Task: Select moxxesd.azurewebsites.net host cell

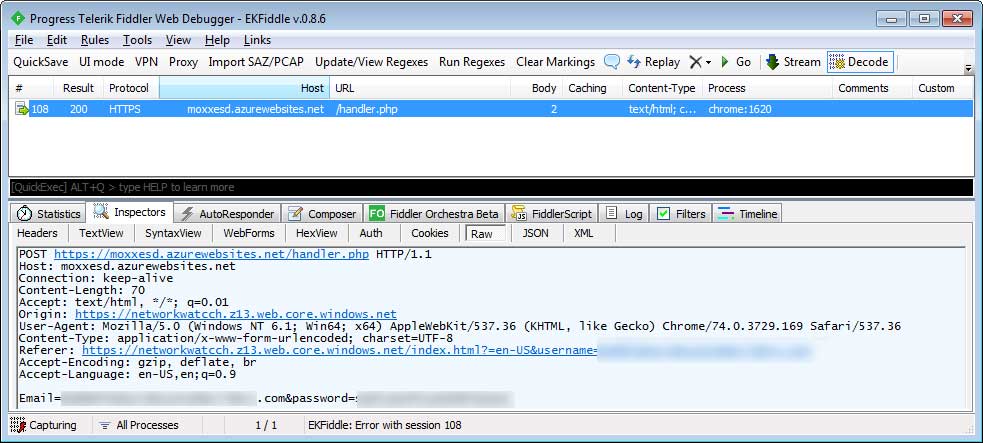Action: coord(255,109)
